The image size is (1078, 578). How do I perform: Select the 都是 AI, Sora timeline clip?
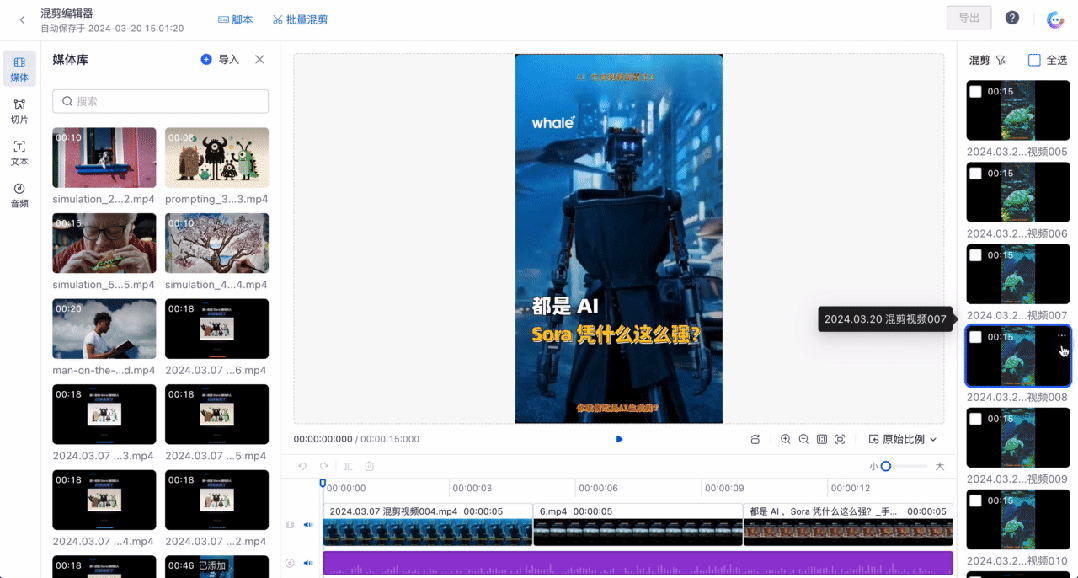pos(848,525)
